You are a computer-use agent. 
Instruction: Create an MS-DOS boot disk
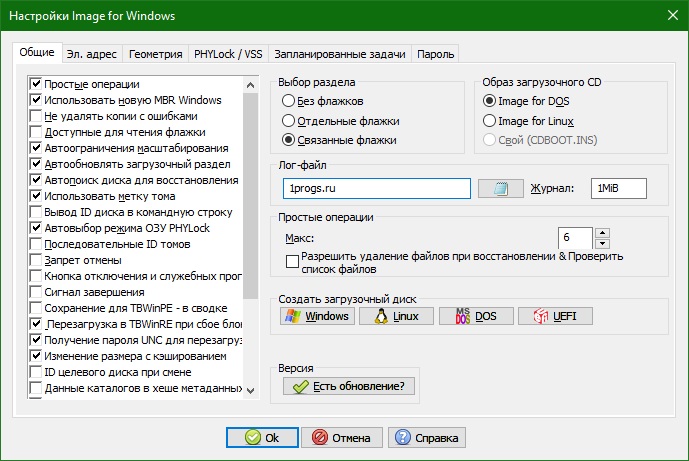click(x=476, y=316)
